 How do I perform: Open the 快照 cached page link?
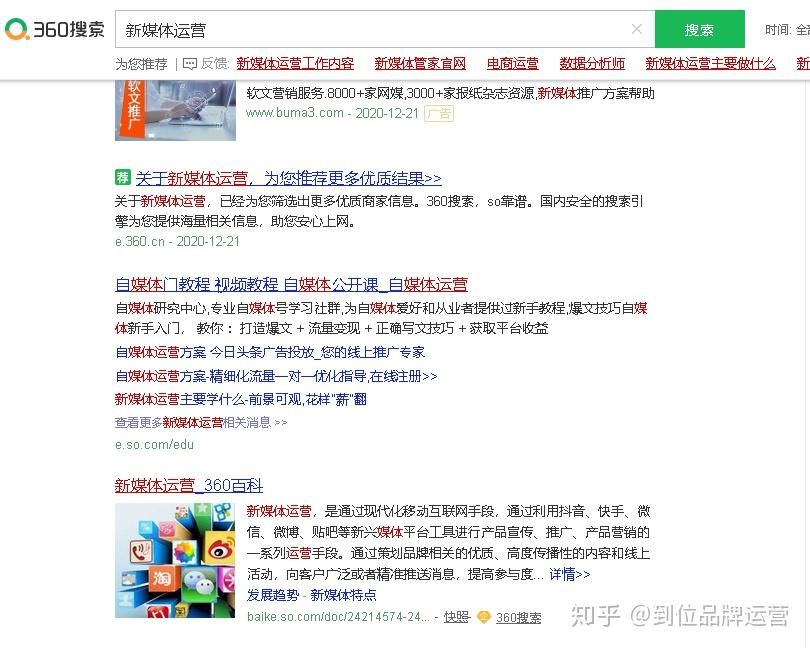pos(457,617)
